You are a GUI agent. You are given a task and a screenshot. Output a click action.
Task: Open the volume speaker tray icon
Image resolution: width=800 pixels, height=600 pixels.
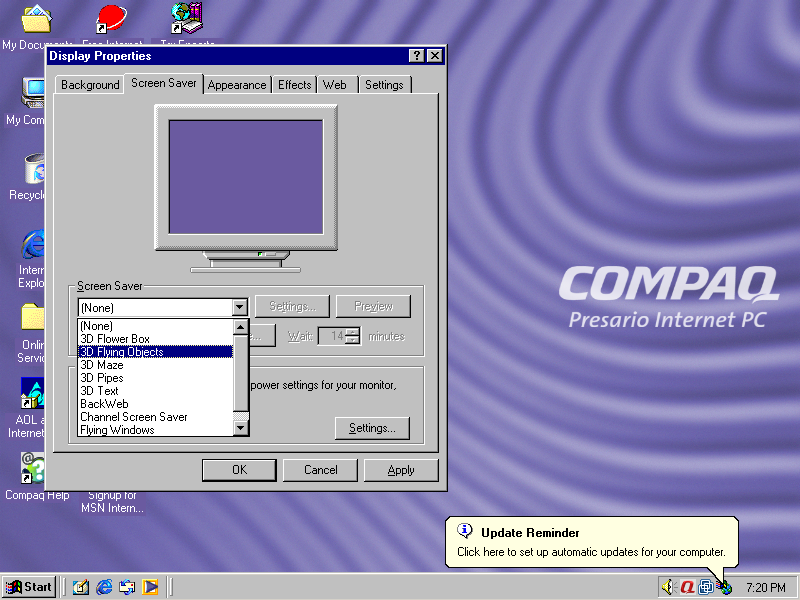point(668,587)
